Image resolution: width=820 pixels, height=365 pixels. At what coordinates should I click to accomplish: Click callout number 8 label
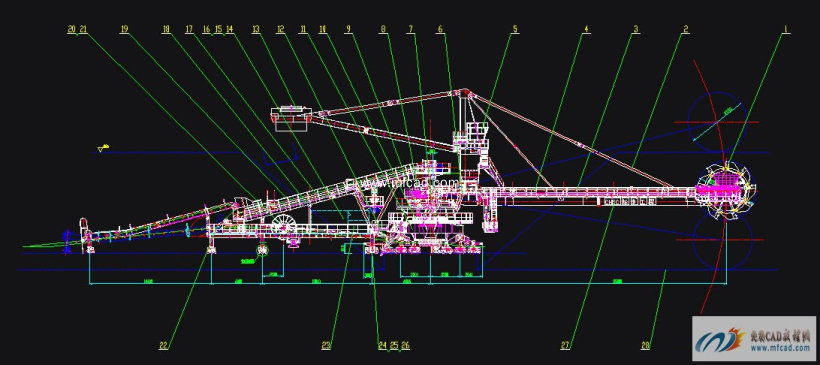[384, 30]
